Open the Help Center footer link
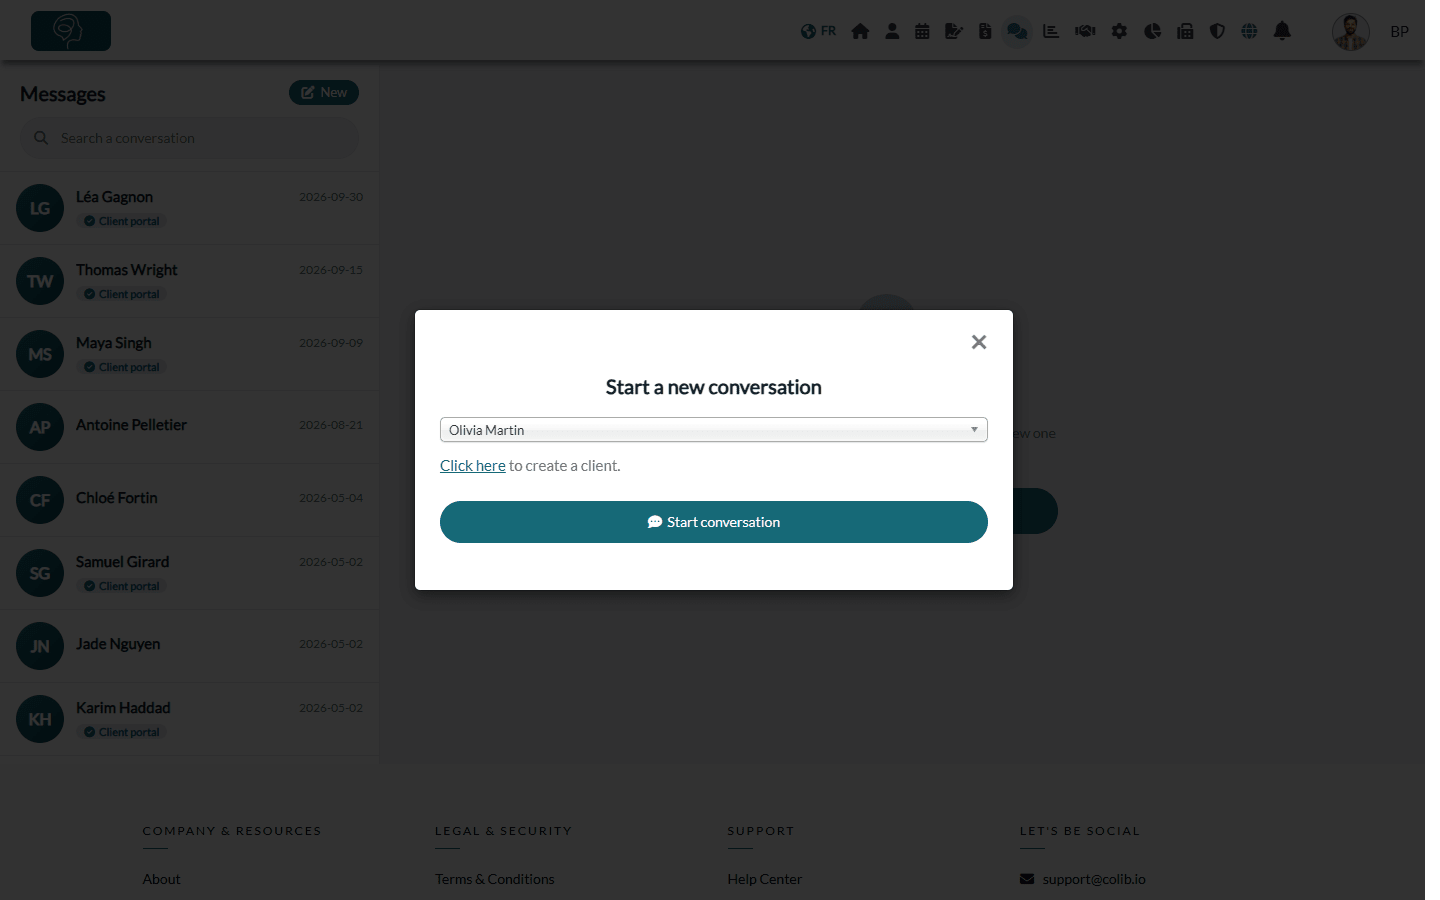The image size is (1440, 900). tap(765, 879)
